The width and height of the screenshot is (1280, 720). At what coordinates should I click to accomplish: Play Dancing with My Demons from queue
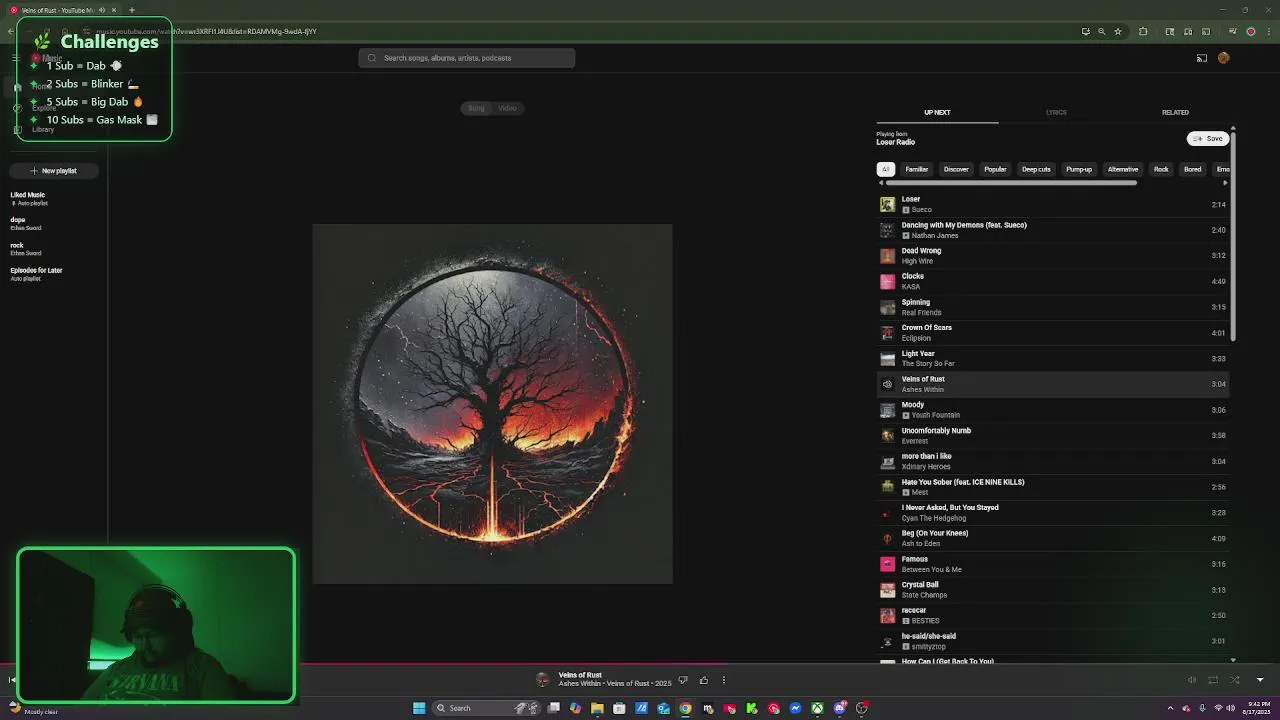tap(1052, 230)
